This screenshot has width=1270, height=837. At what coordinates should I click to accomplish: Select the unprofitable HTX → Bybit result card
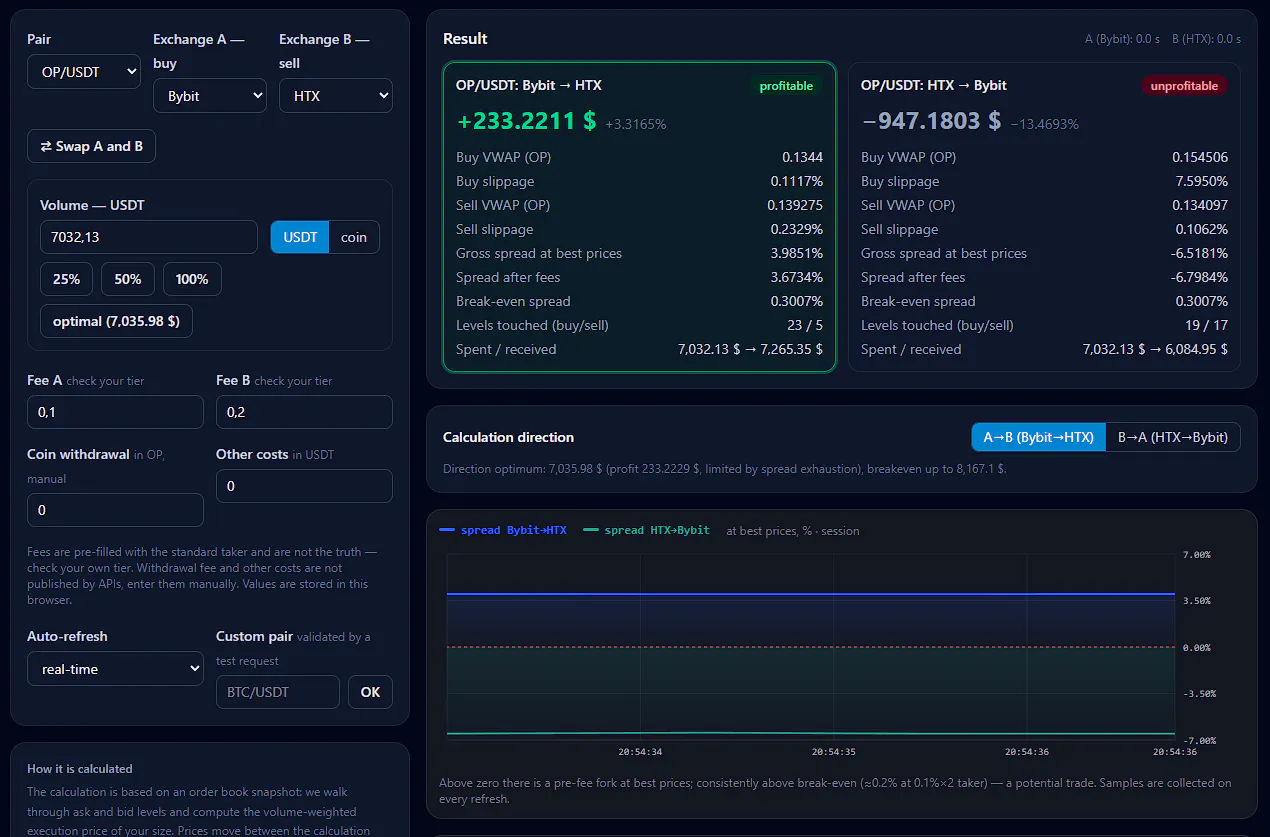1044,217
